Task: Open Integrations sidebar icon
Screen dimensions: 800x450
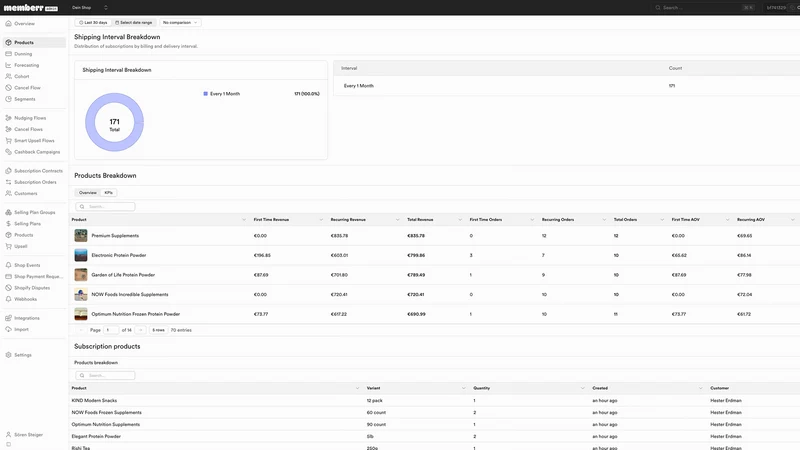Action: 8,318
